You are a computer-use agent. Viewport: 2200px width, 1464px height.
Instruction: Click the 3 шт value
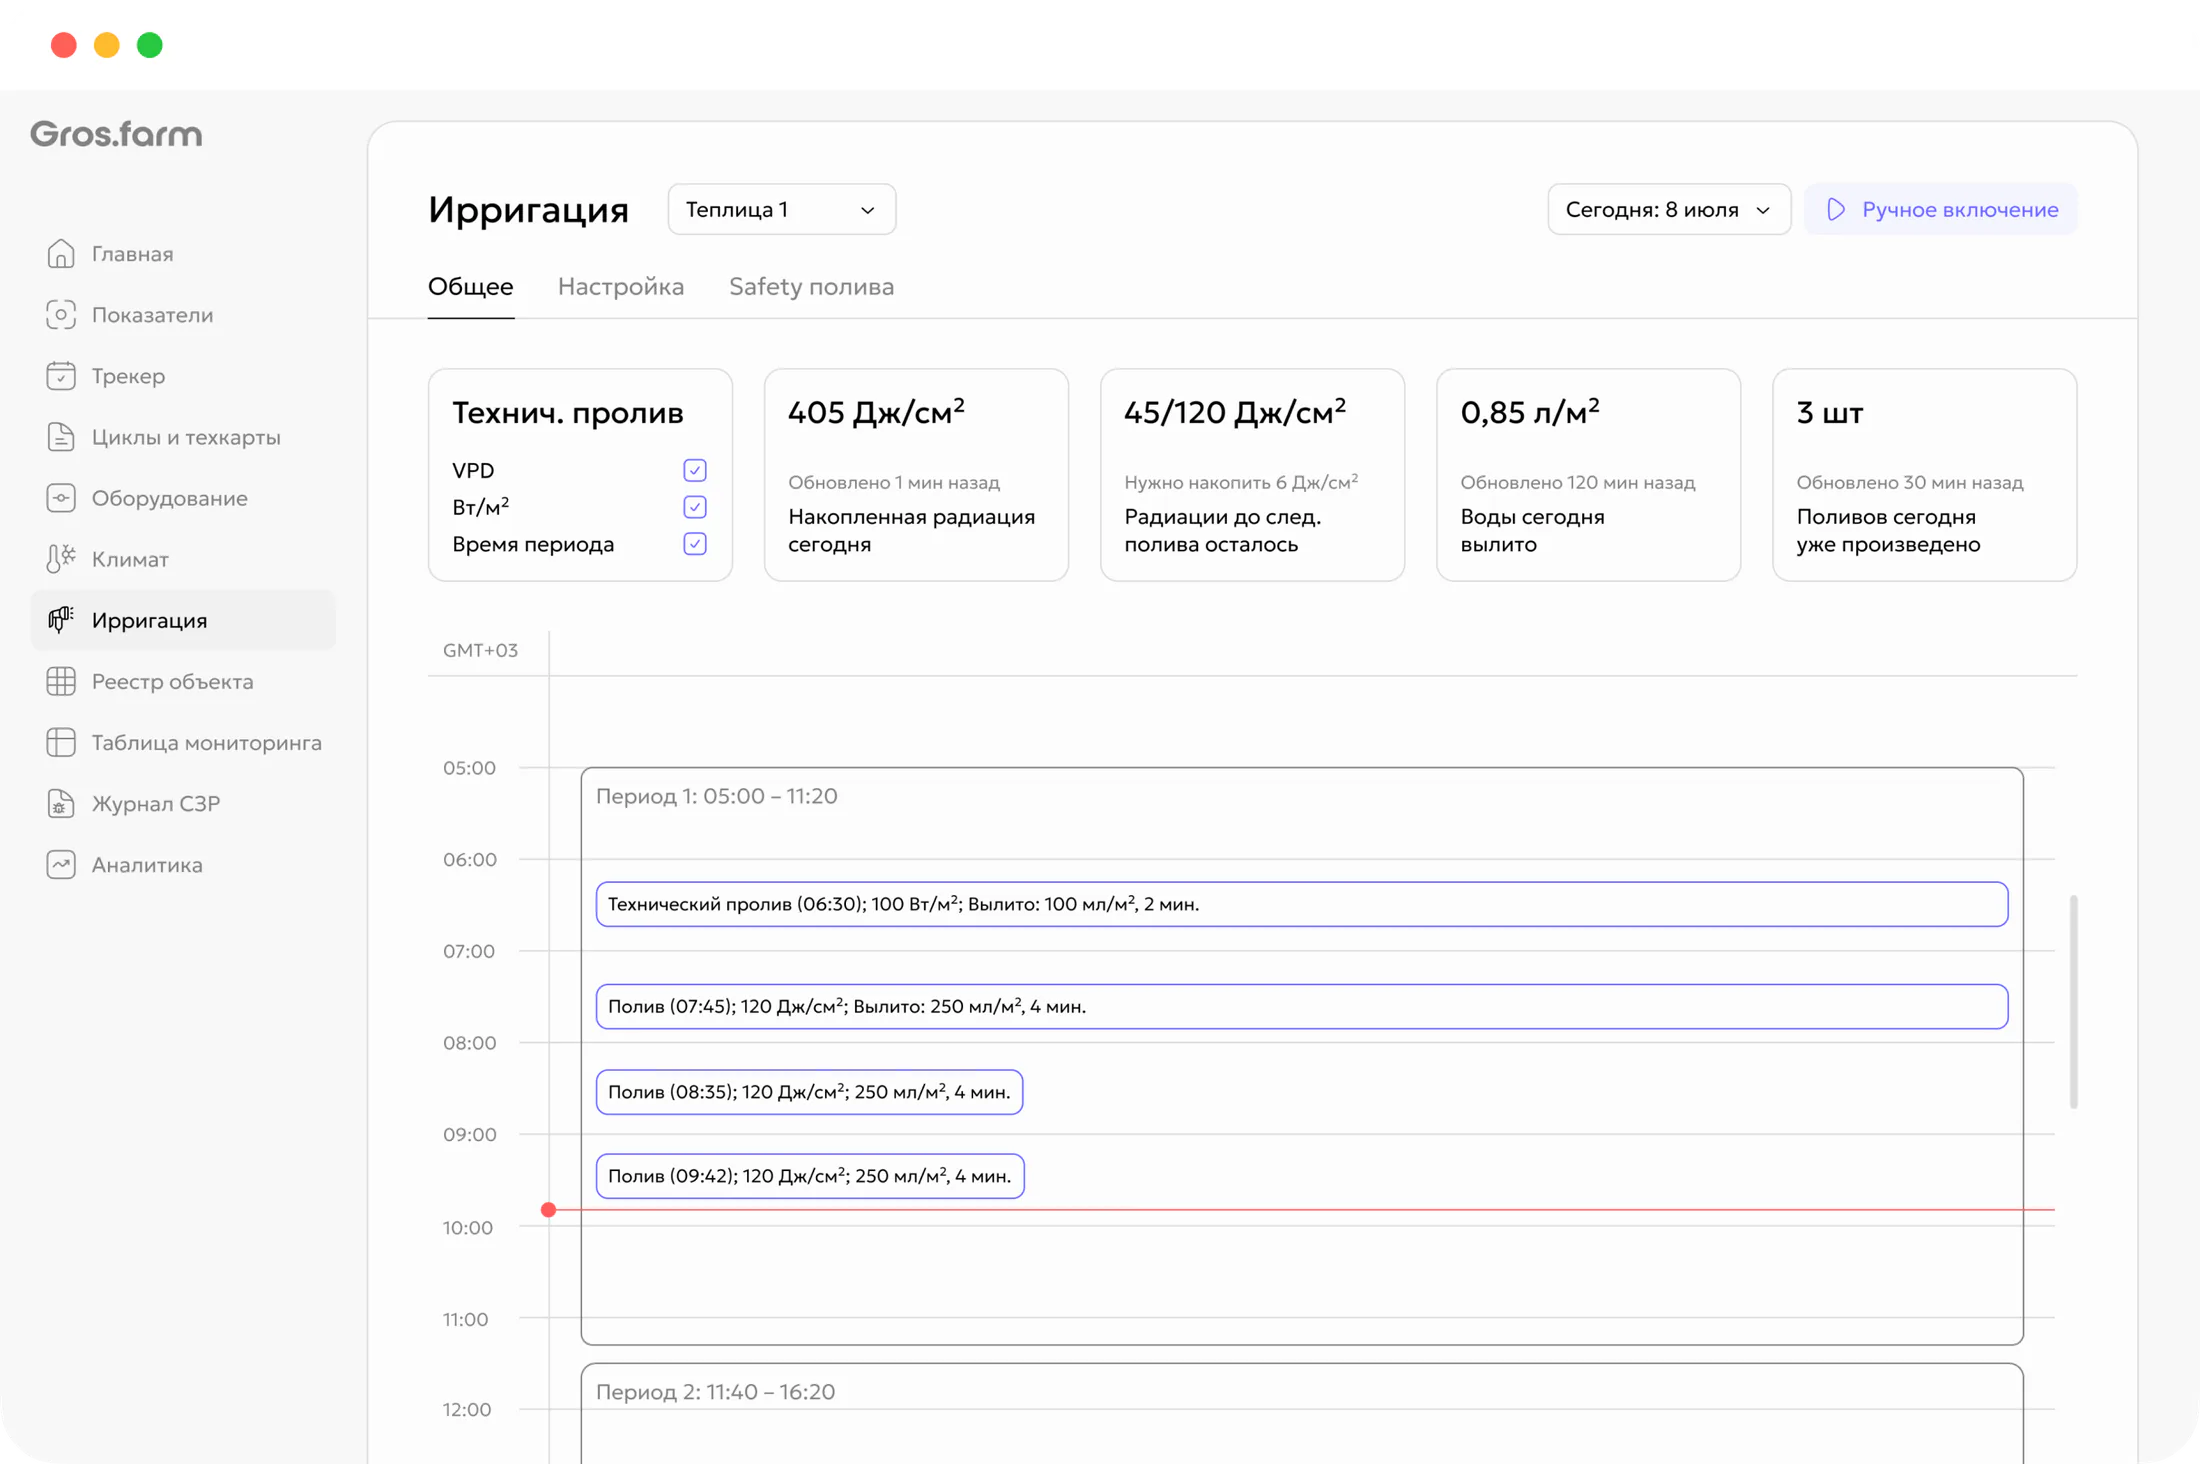1830,412
